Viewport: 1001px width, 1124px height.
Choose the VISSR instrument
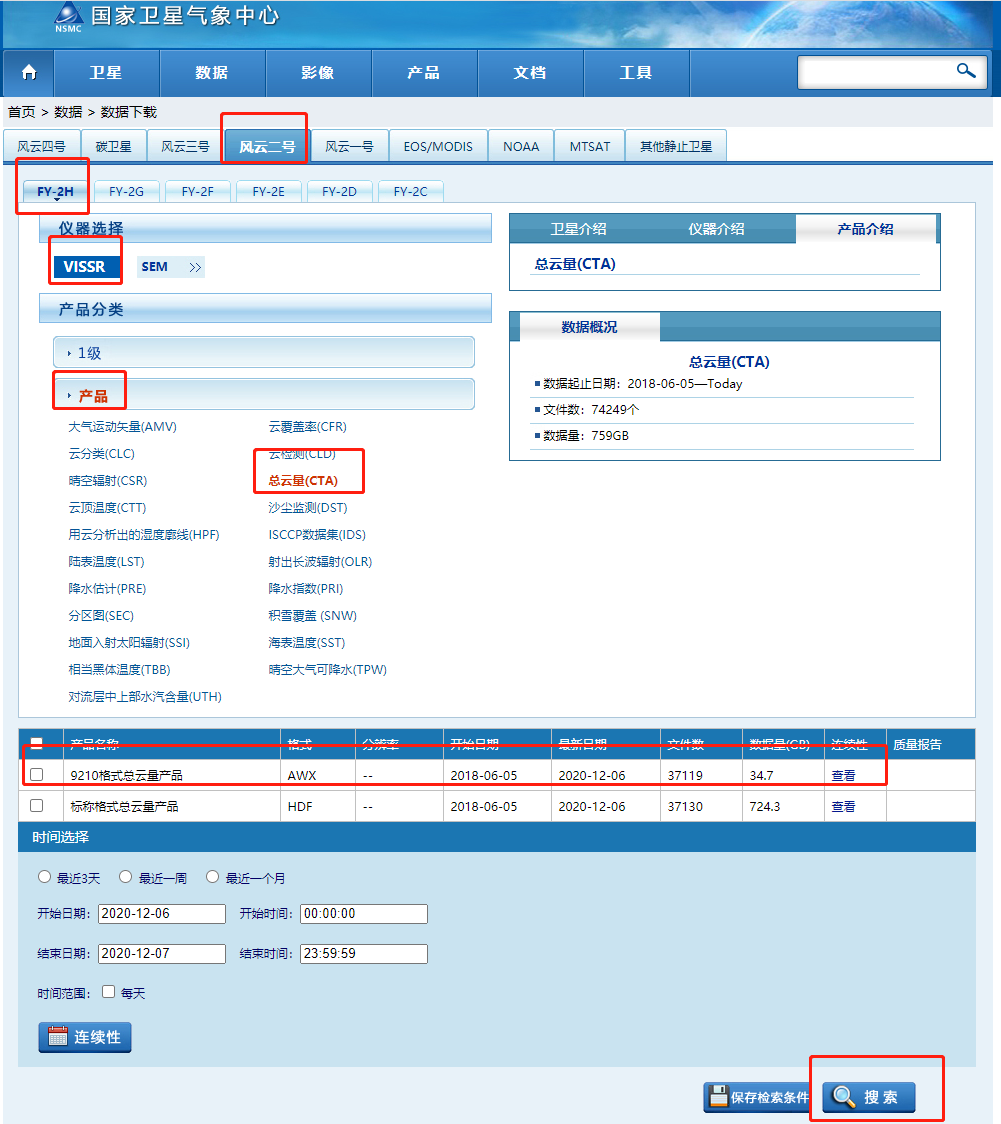pyautogui.click(x=85, y=267)
